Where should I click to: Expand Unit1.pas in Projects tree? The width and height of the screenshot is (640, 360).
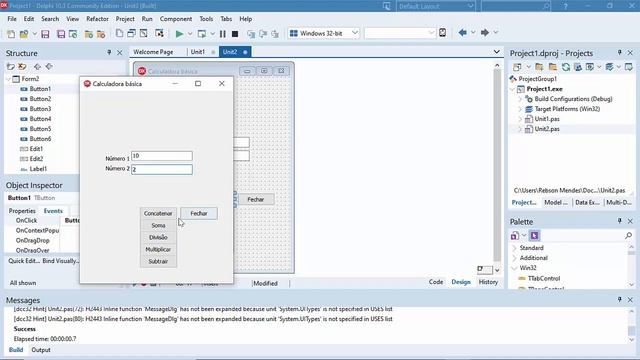click(x=520, y=119)
